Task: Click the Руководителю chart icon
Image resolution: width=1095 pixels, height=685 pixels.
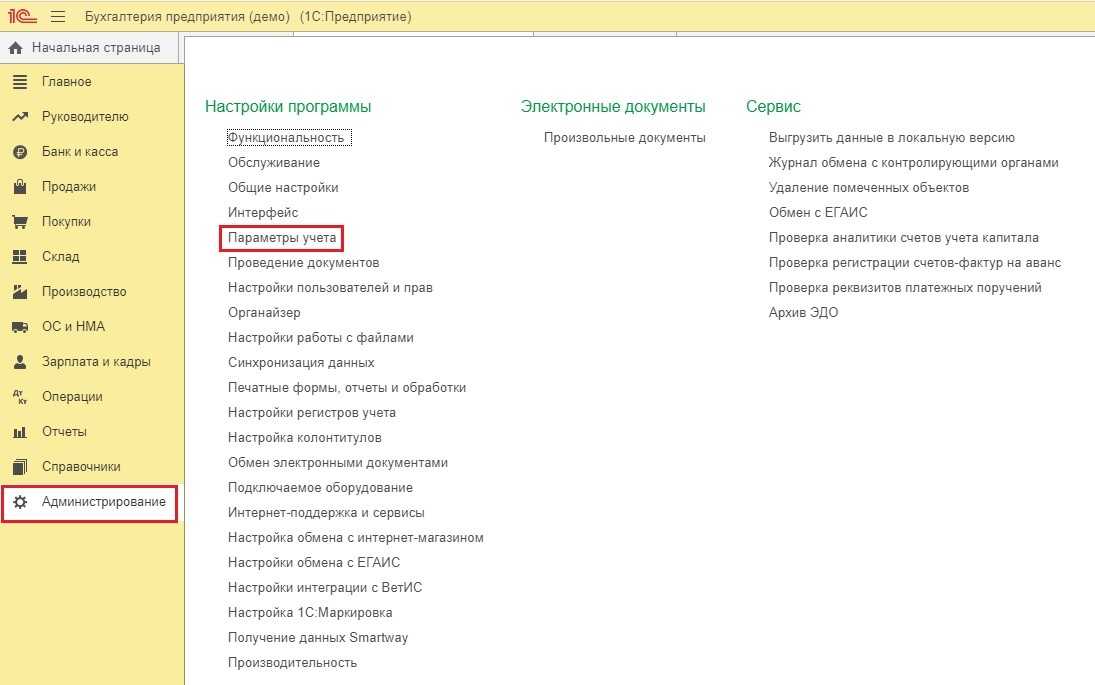Action: tap(20, 117)
